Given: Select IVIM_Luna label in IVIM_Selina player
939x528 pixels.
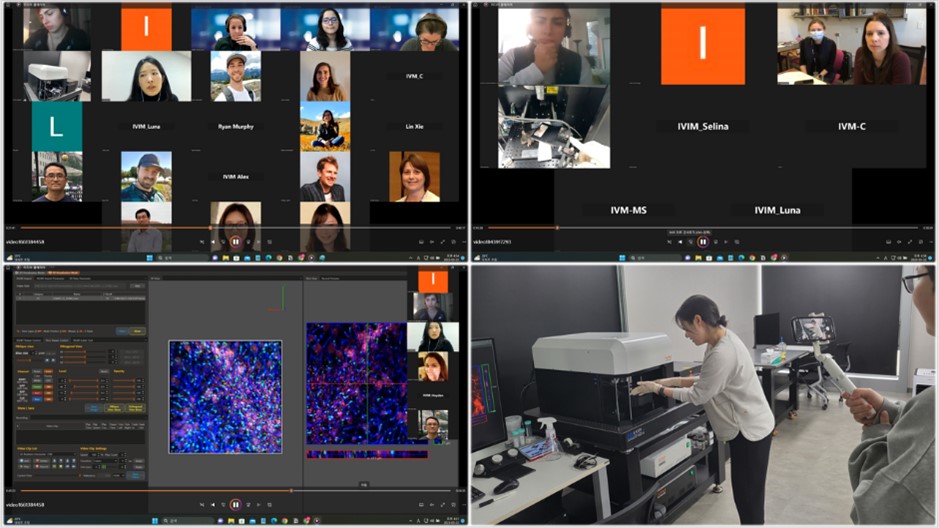Looking at the screenshot, I should coord(777,210).
